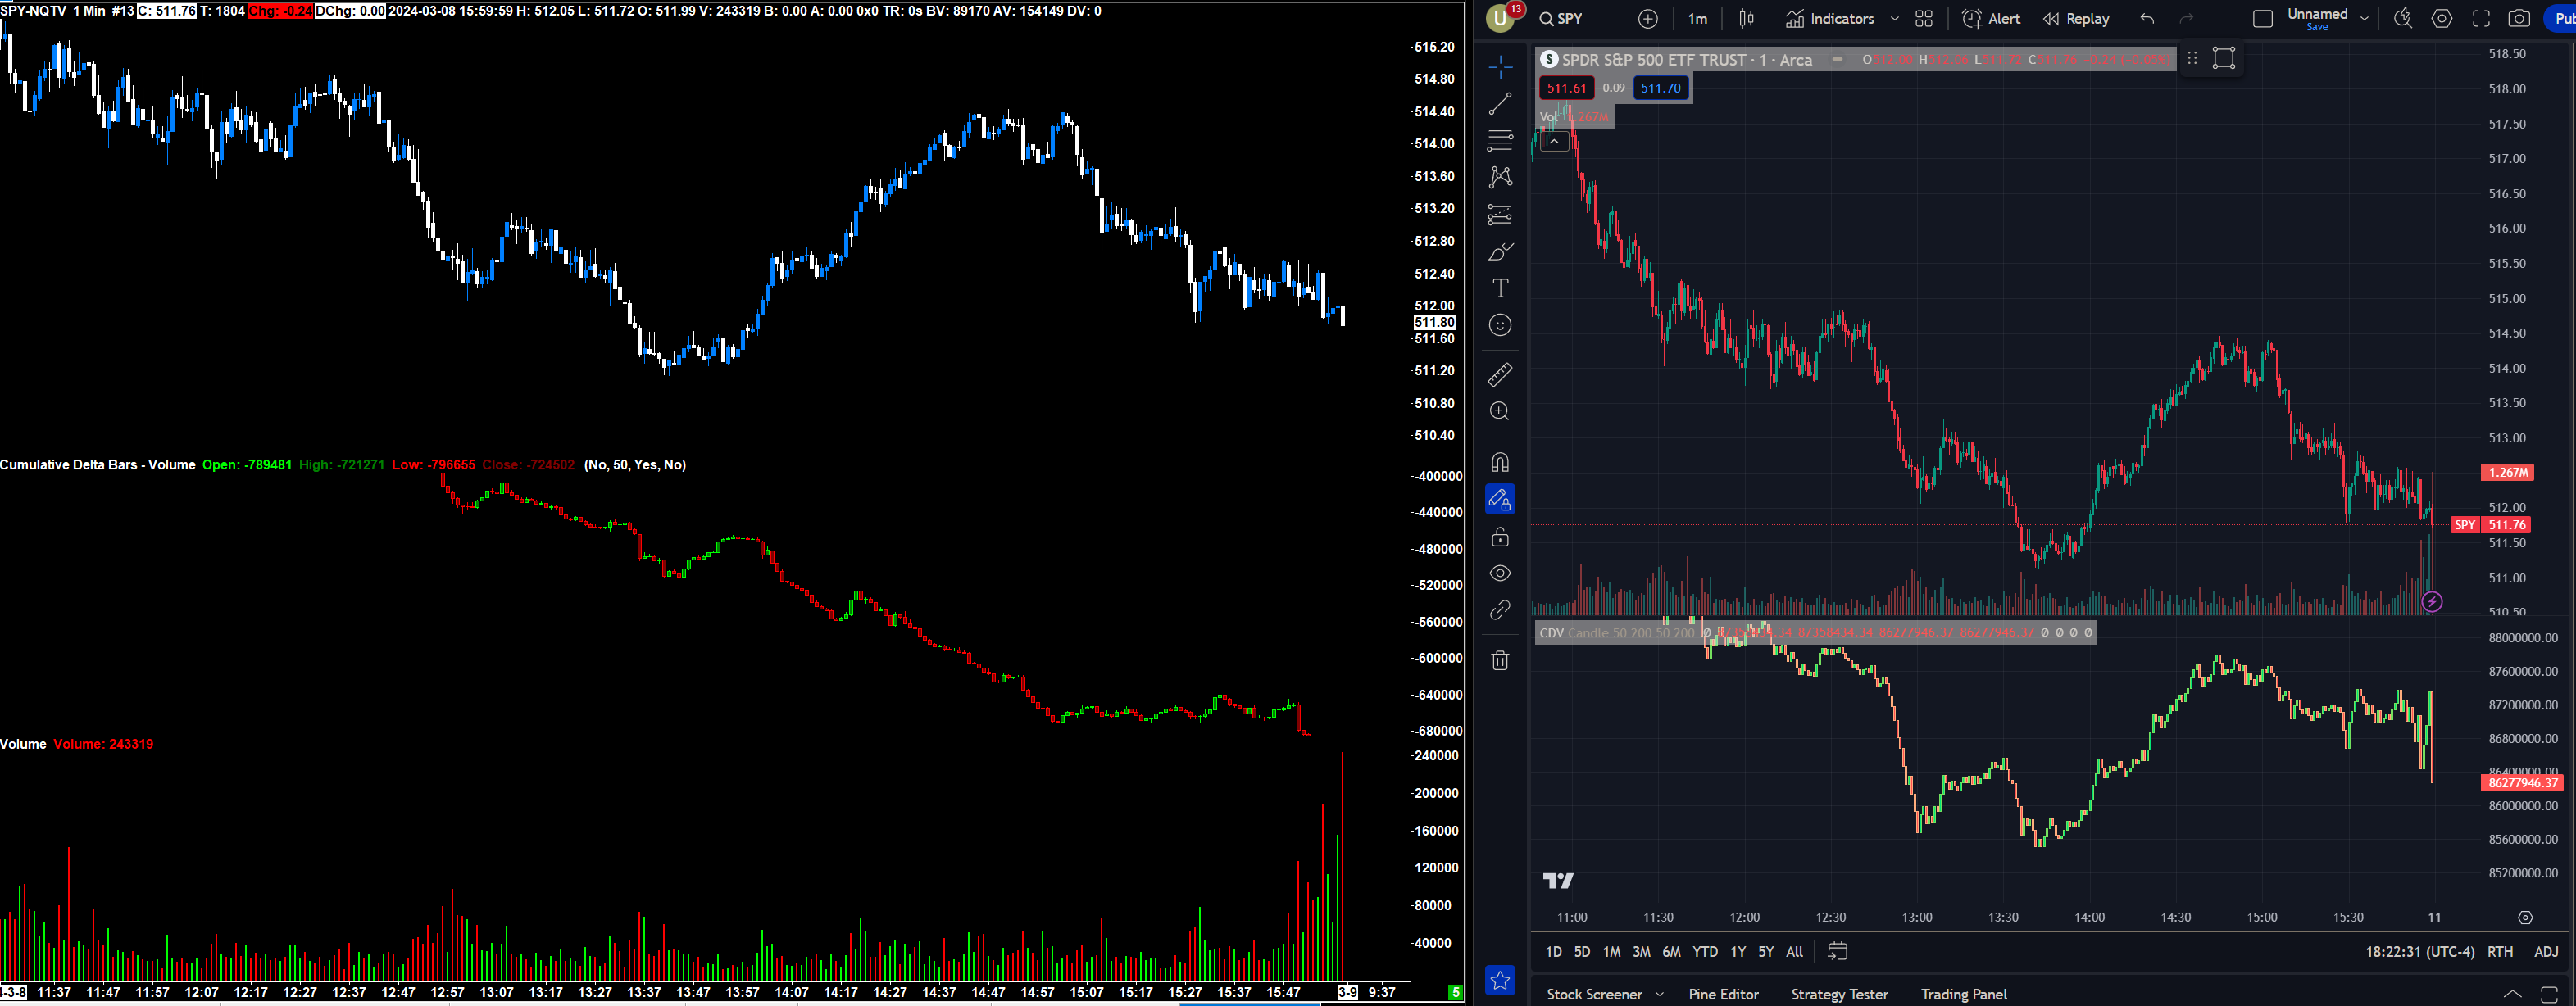Screen dimensions: 2576x1006
Task: Select the crosshair cursor tool
Action: 1500,67
